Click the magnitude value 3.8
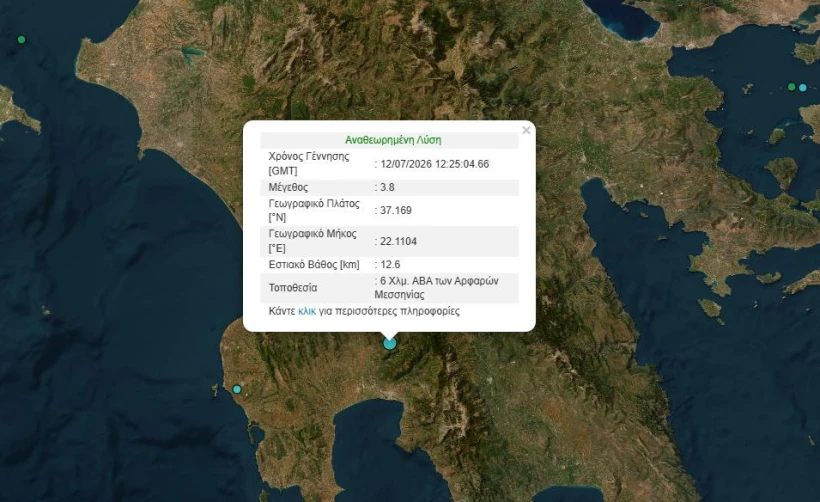Viewport: 820px width, 502px height. pyautogui.click(x=387, y=187)
